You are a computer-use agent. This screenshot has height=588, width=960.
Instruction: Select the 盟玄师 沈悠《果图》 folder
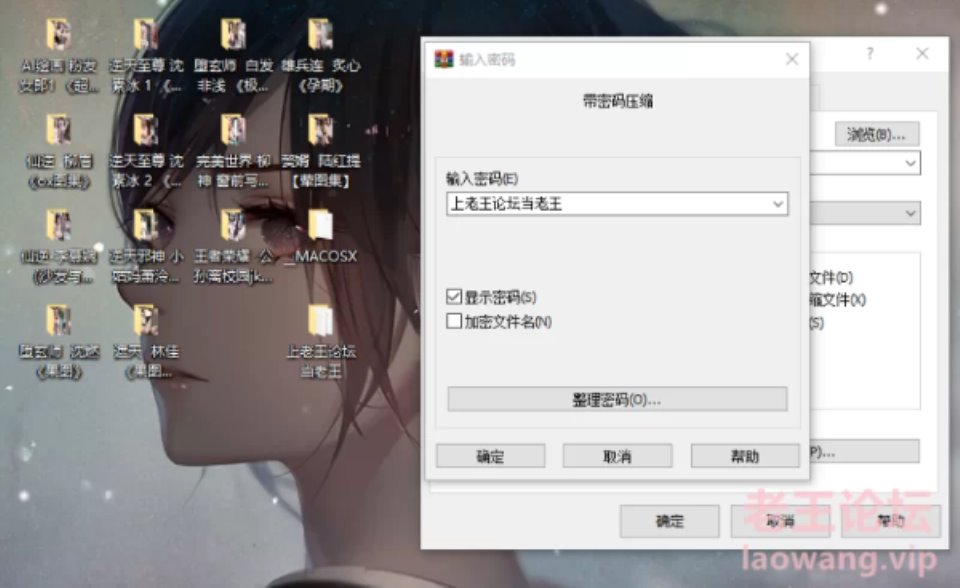coord(59,342)
